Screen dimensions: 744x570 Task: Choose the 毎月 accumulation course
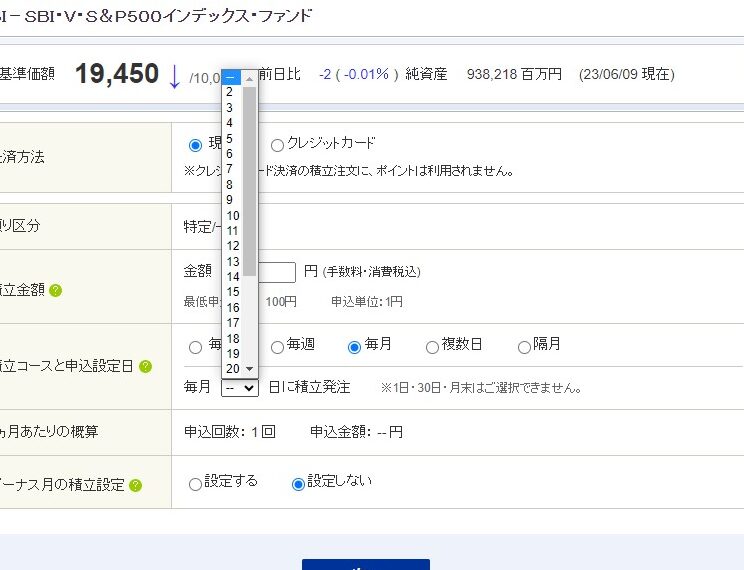[x=354, y=347]
